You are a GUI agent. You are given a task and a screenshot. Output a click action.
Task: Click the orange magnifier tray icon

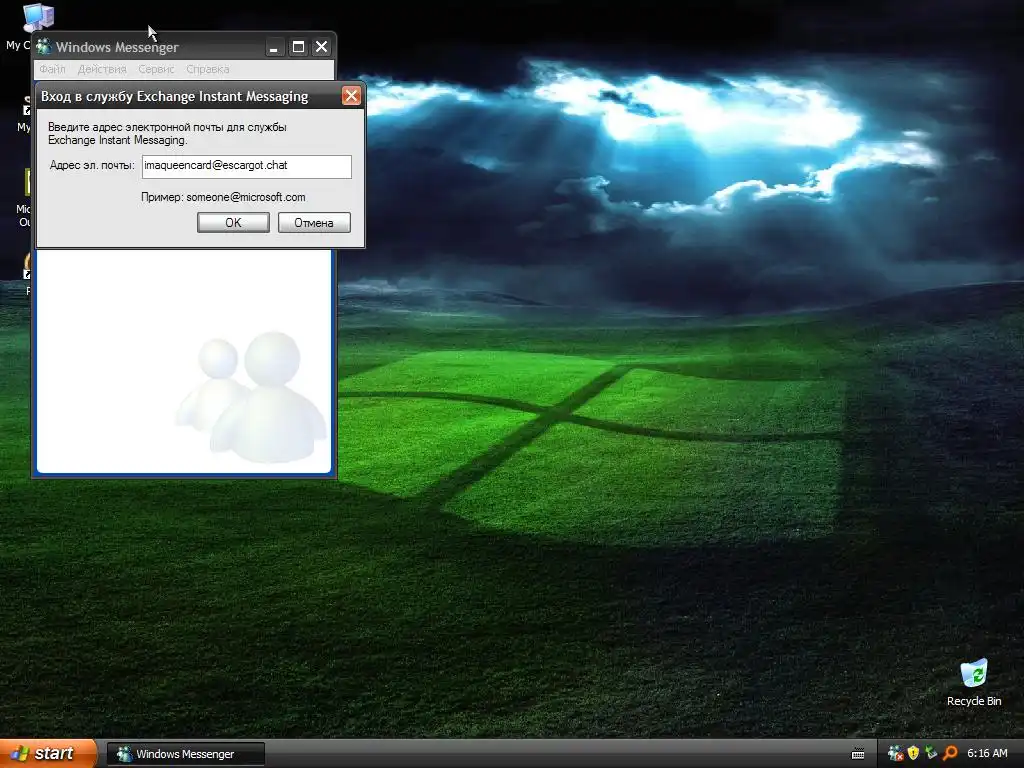(949, 754)
